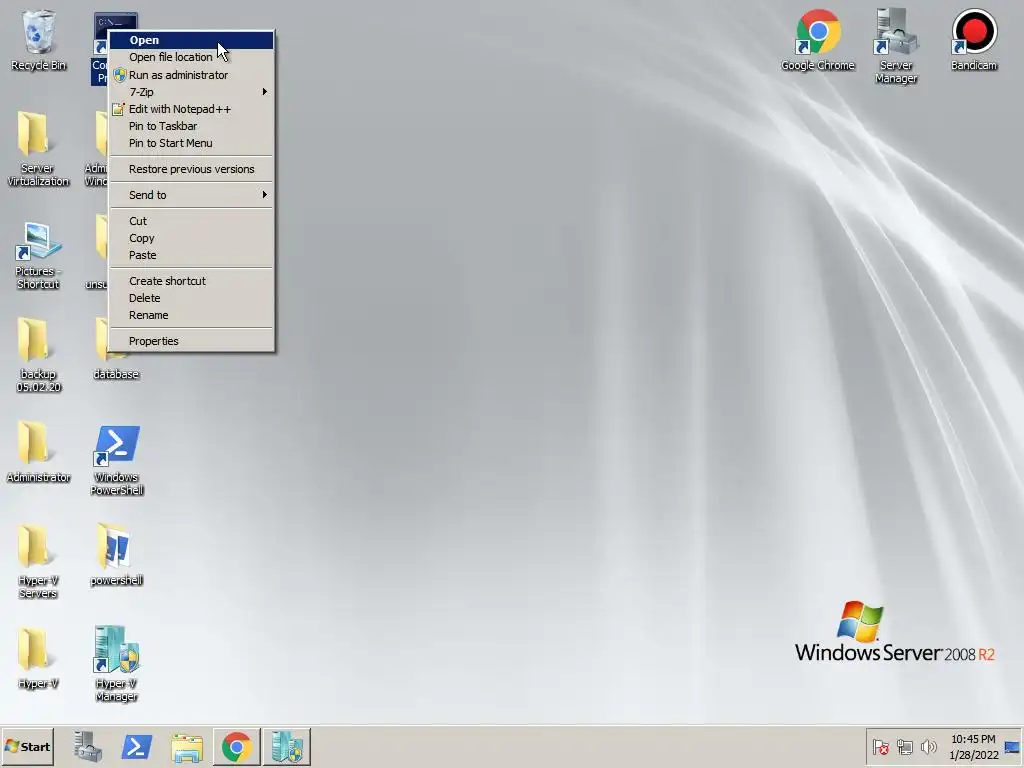
Task: Choose Create shortcut
Action: [191, 281]
